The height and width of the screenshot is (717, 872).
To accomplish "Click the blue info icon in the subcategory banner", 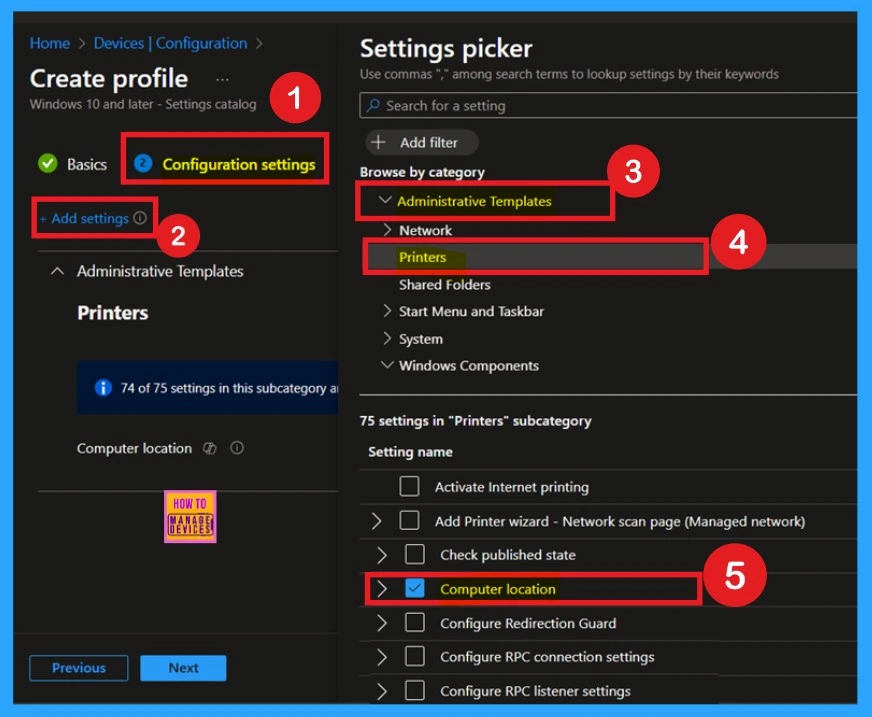I will click(x=103, y=387).
